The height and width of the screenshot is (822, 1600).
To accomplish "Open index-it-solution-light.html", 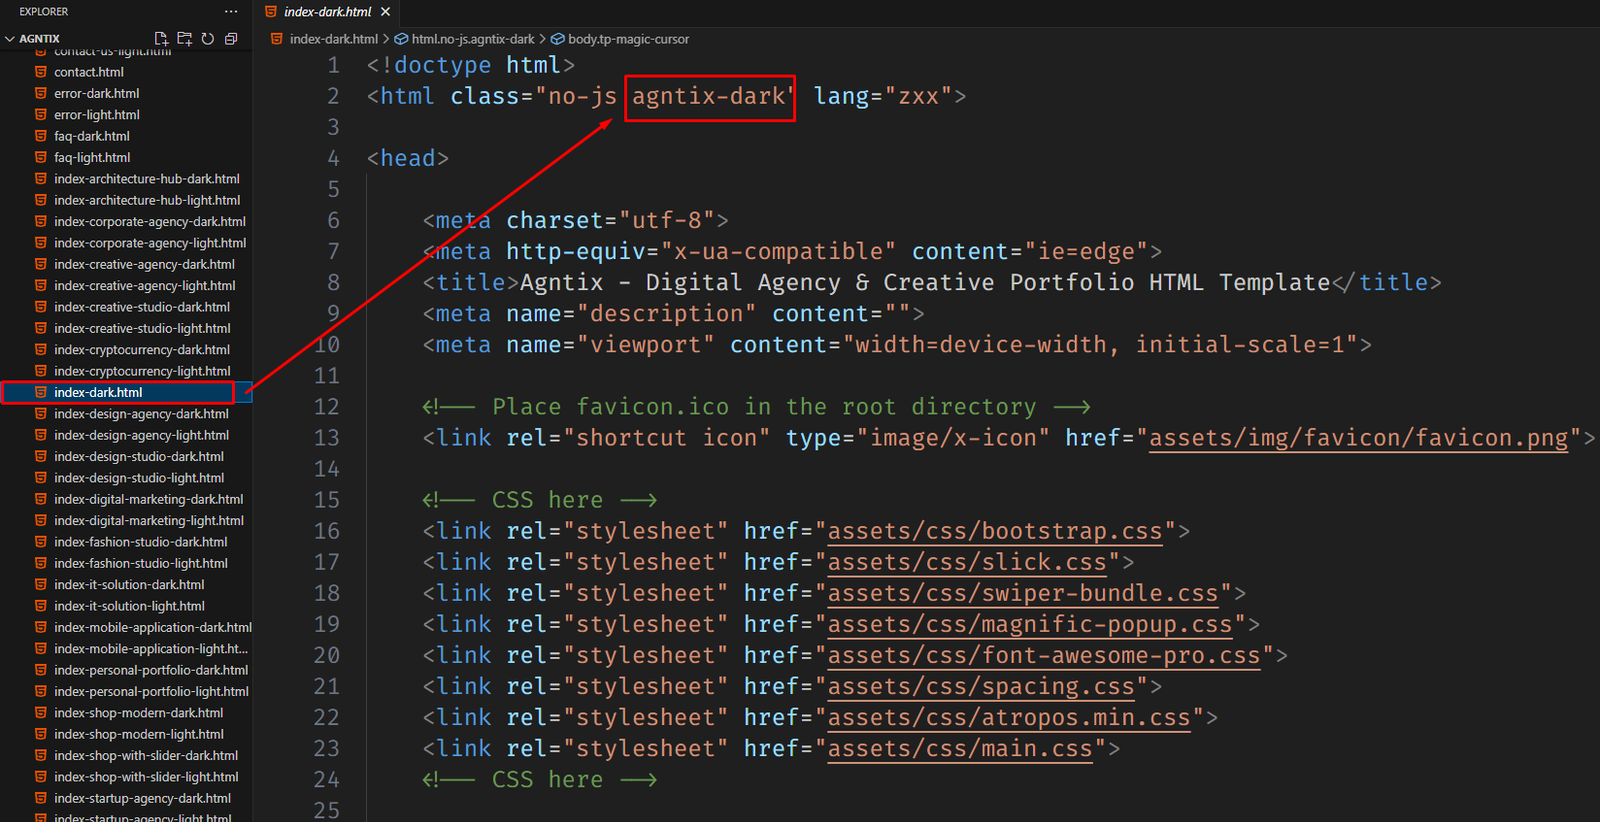I will pos(129,606).
